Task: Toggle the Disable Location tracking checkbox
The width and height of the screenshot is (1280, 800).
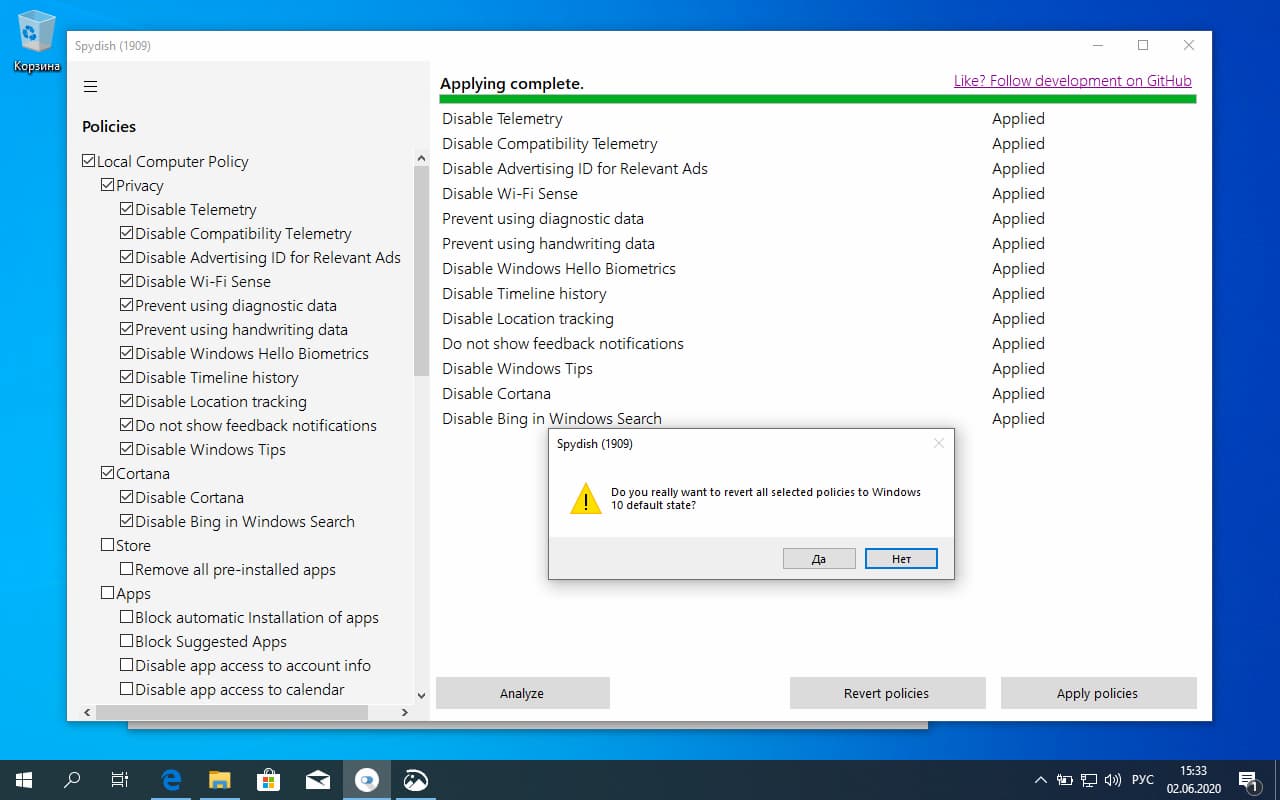Action: (x=127, y=401)
